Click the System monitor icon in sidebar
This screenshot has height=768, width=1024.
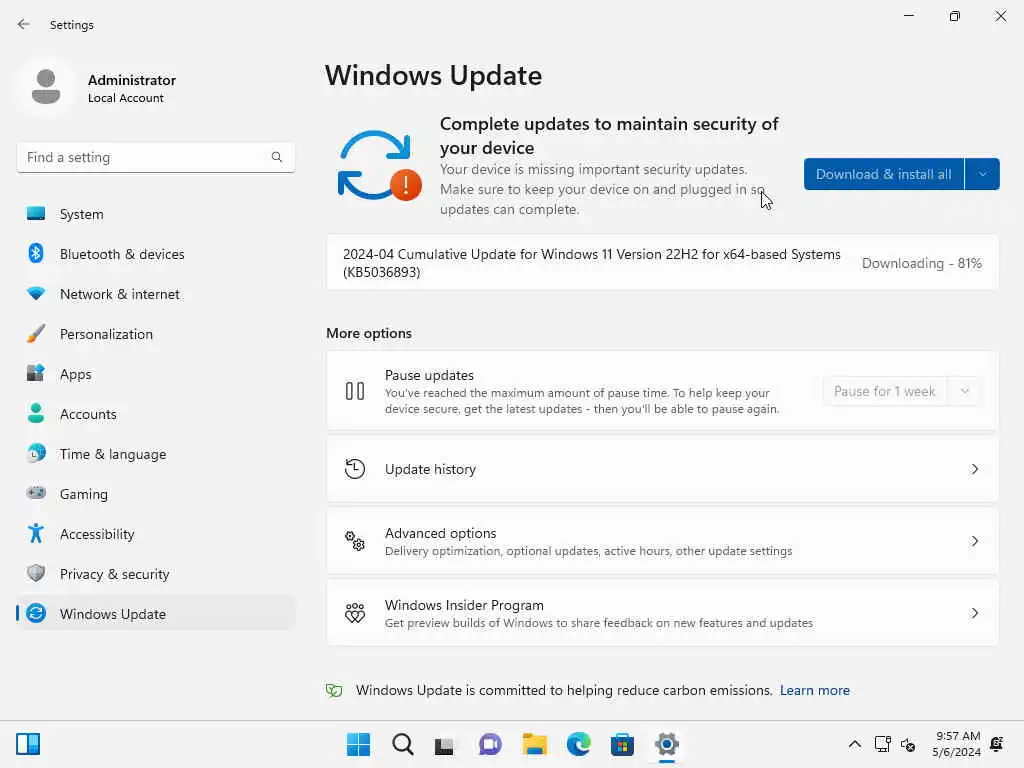coord(36,214)
